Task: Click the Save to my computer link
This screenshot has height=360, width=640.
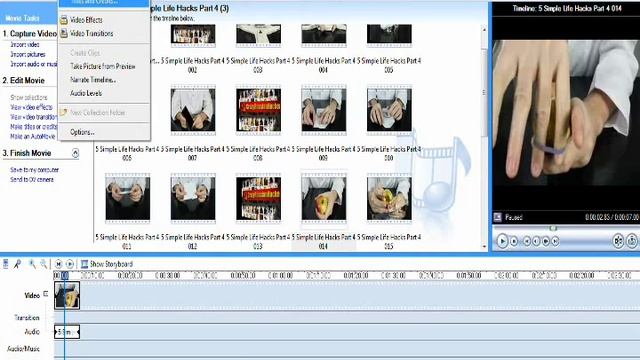Action: tap(35, 170)
